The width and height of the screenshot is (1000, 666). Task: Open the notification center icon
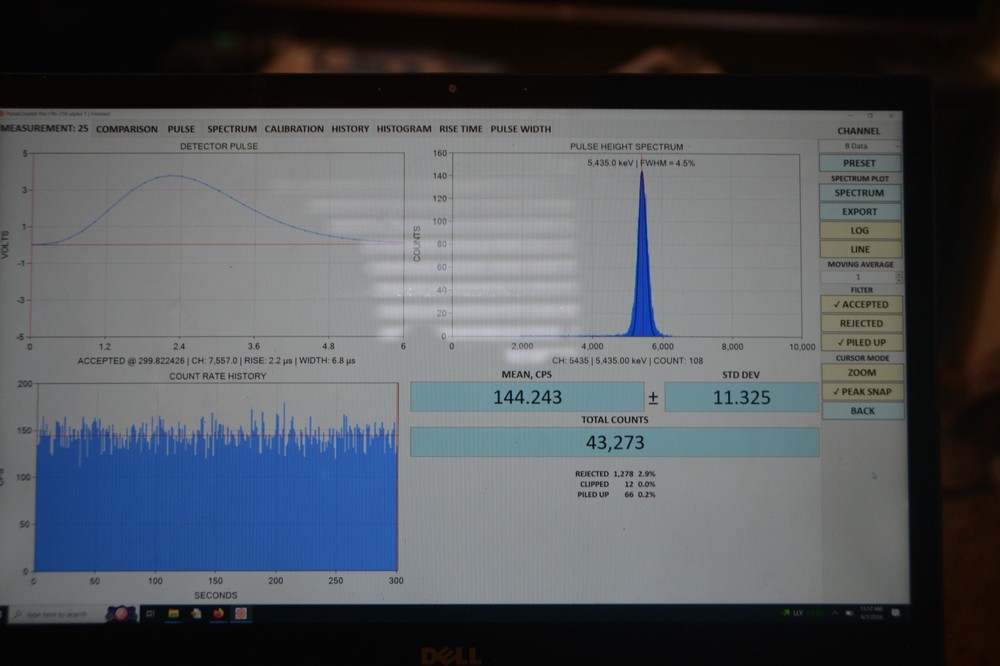[x=895, y=613]
